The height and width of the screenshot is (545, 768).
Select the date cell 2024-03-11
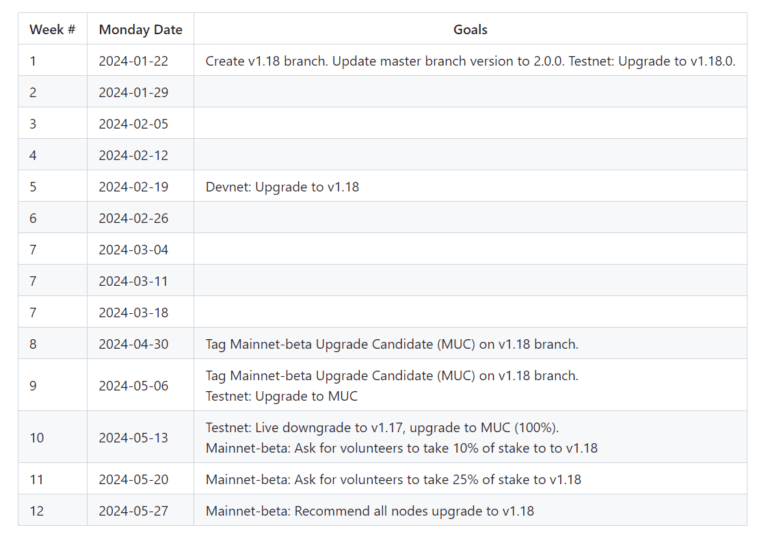pos(133,281)
